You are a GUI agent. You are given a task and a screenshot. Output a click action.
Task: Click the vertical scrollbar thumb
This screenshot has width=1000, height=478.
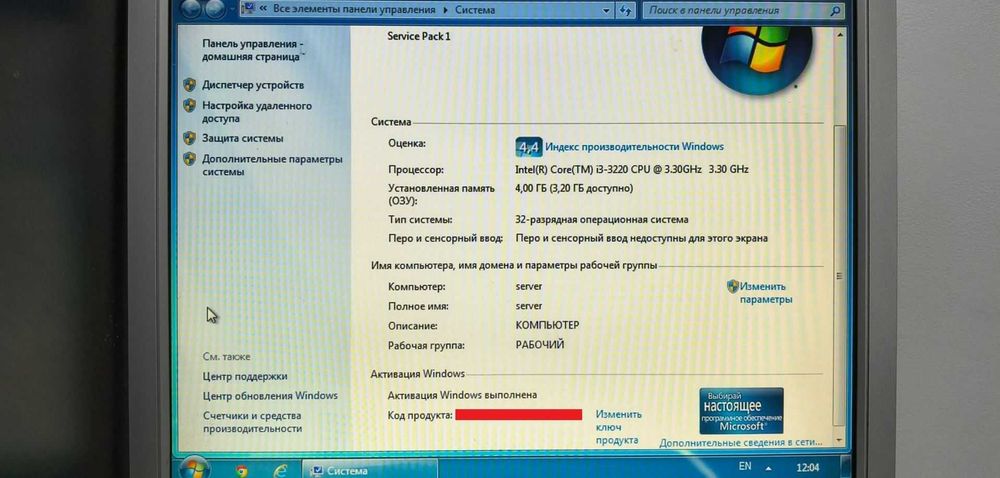(839, 275)
